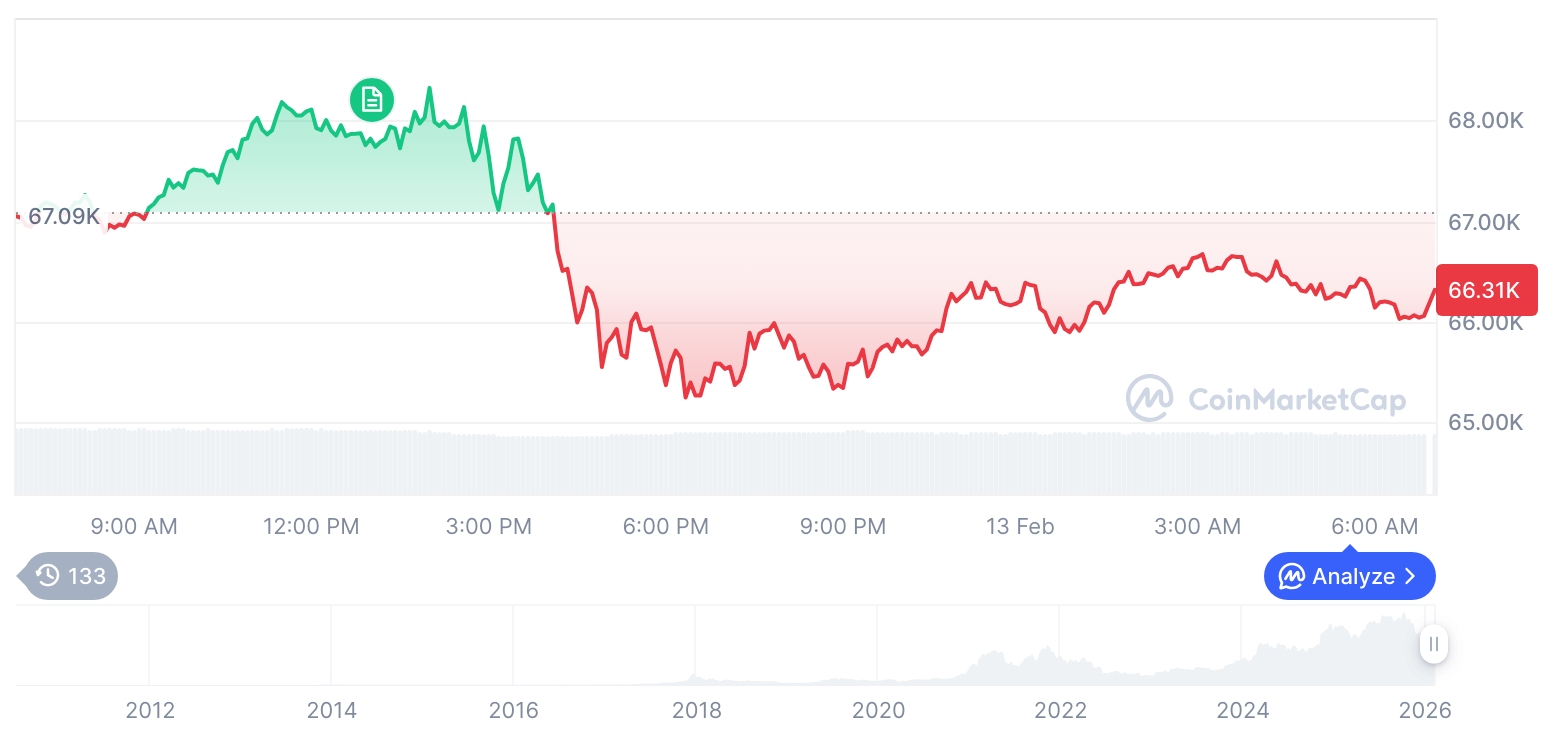This screenshot has width=1566, height=732.
Task: Click the green news document marker on chart
Action: point(371,99)
